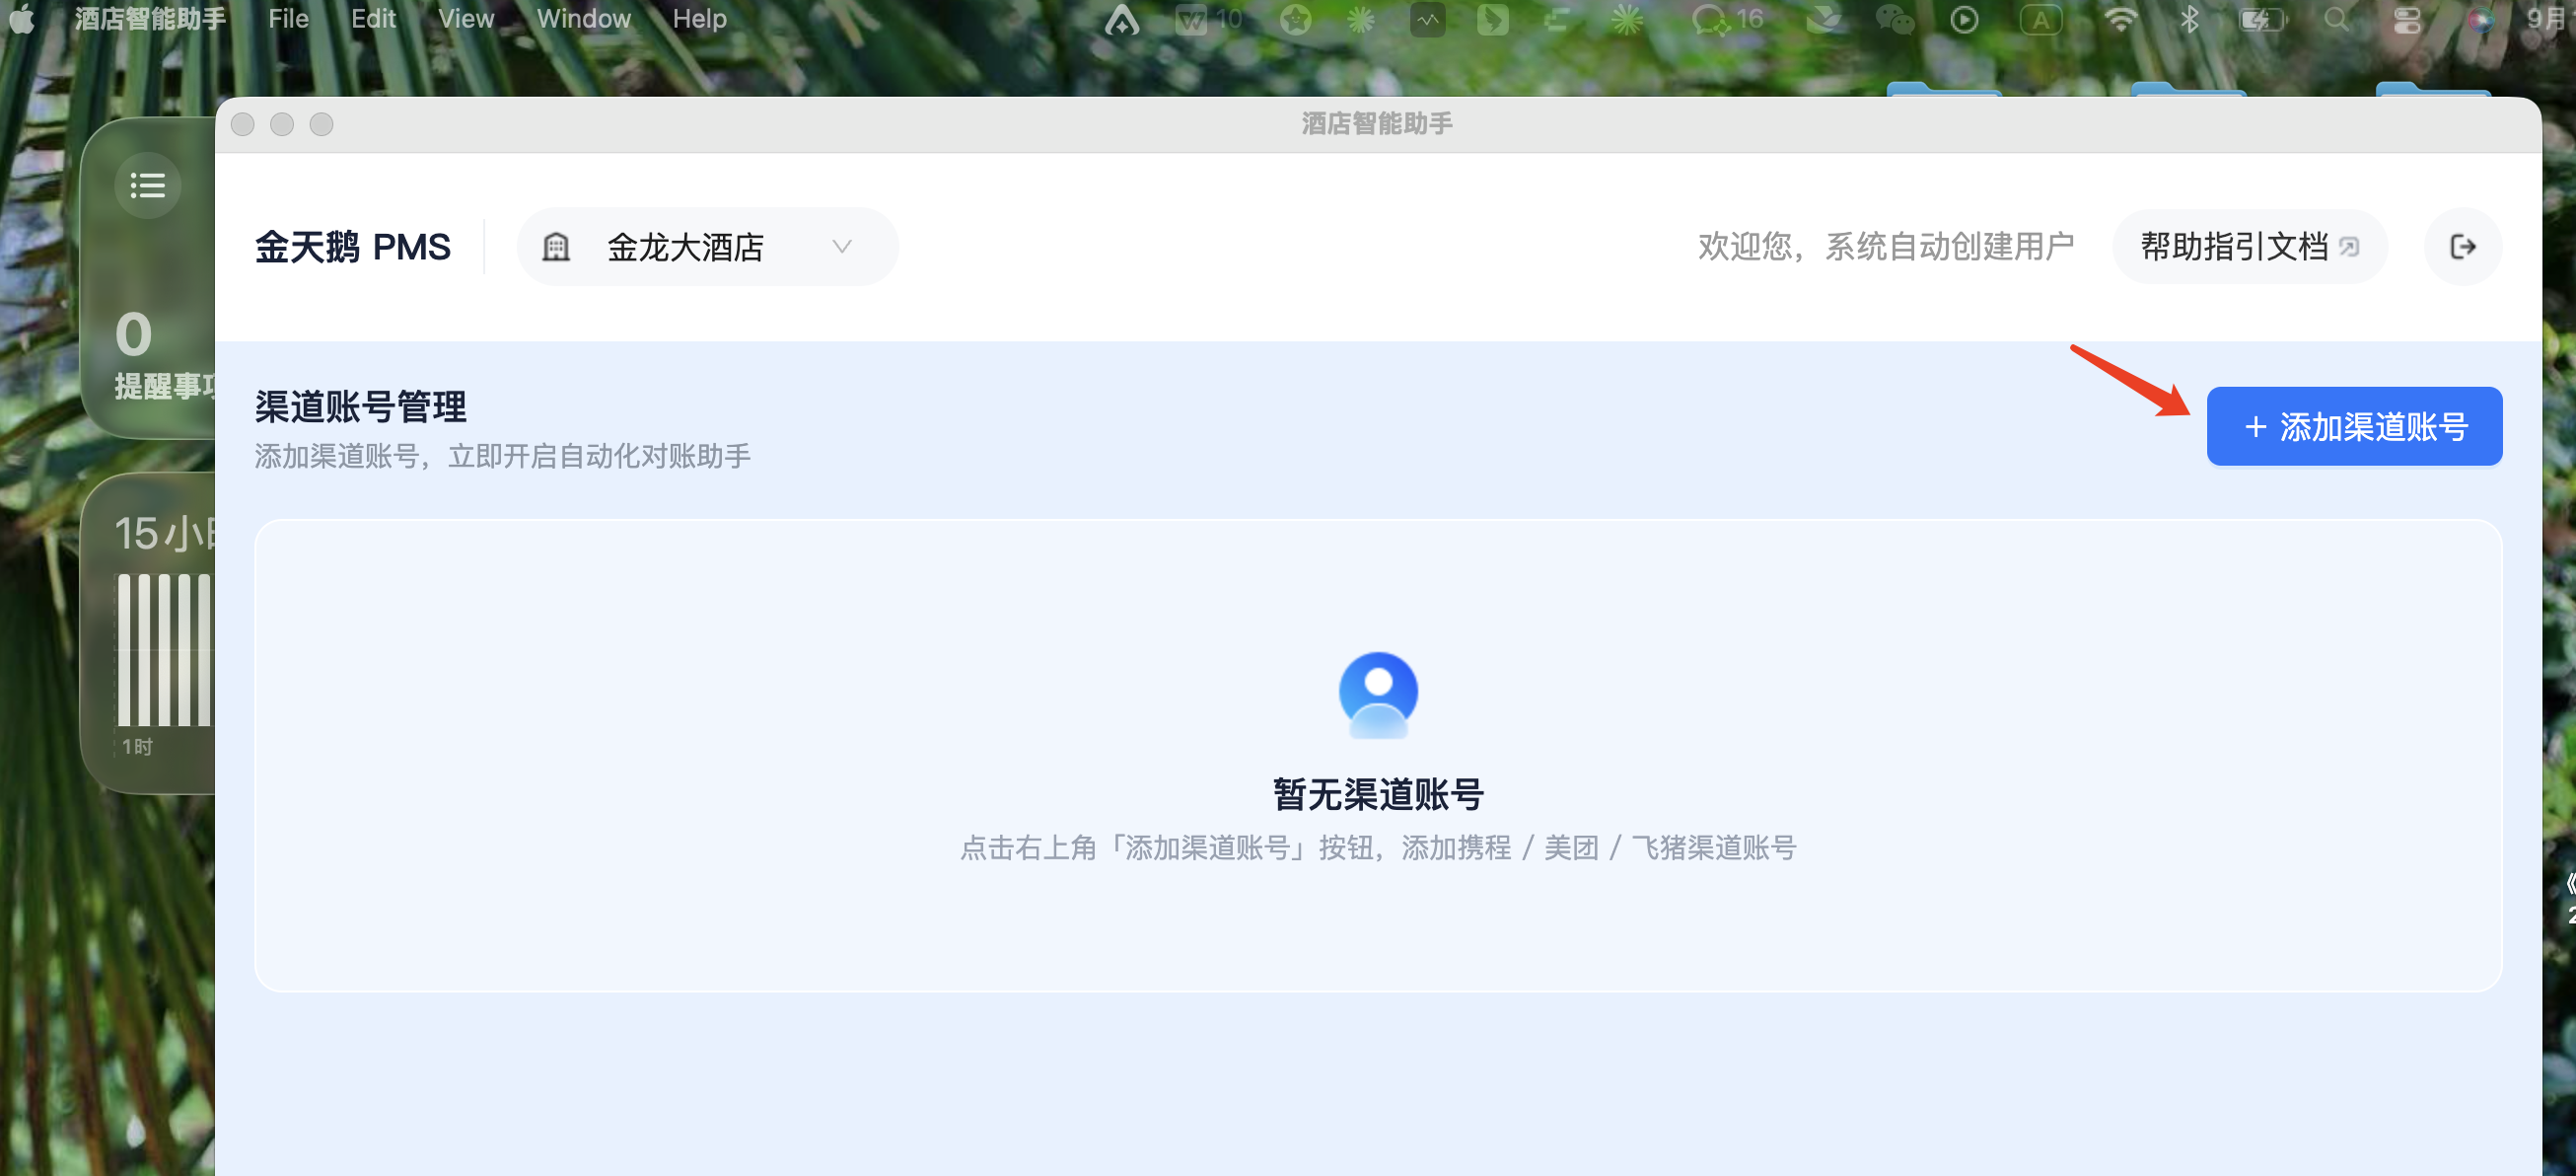Expand the 金龙大酒店 hotel selector
This screenshot has height=1176, width=2576.
[707, 247]
